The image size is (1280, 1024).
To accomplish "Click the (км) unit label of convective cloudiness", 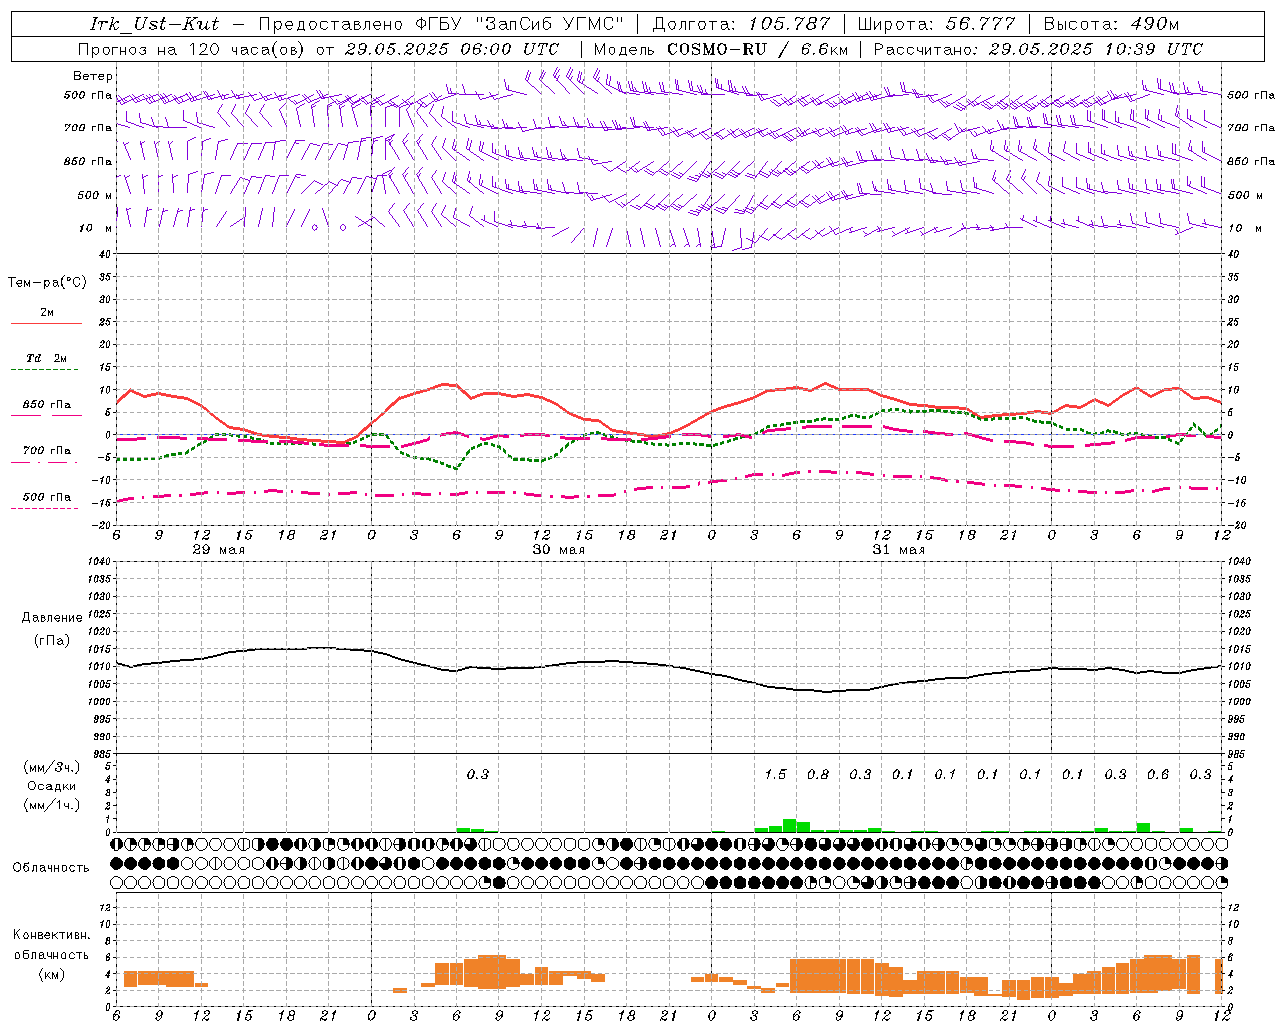I will [51, 974].
